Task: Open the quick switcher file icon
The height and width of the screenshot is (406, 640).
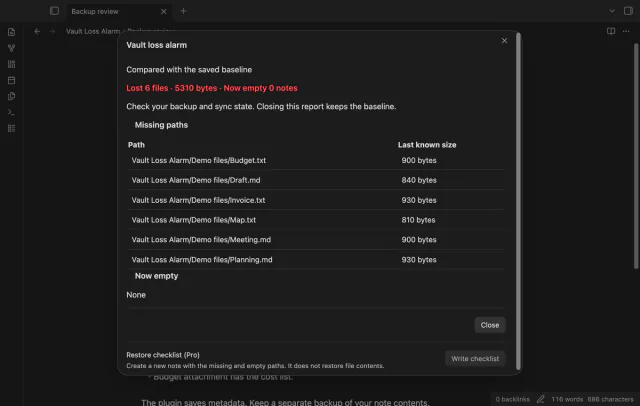Action: 11,32
